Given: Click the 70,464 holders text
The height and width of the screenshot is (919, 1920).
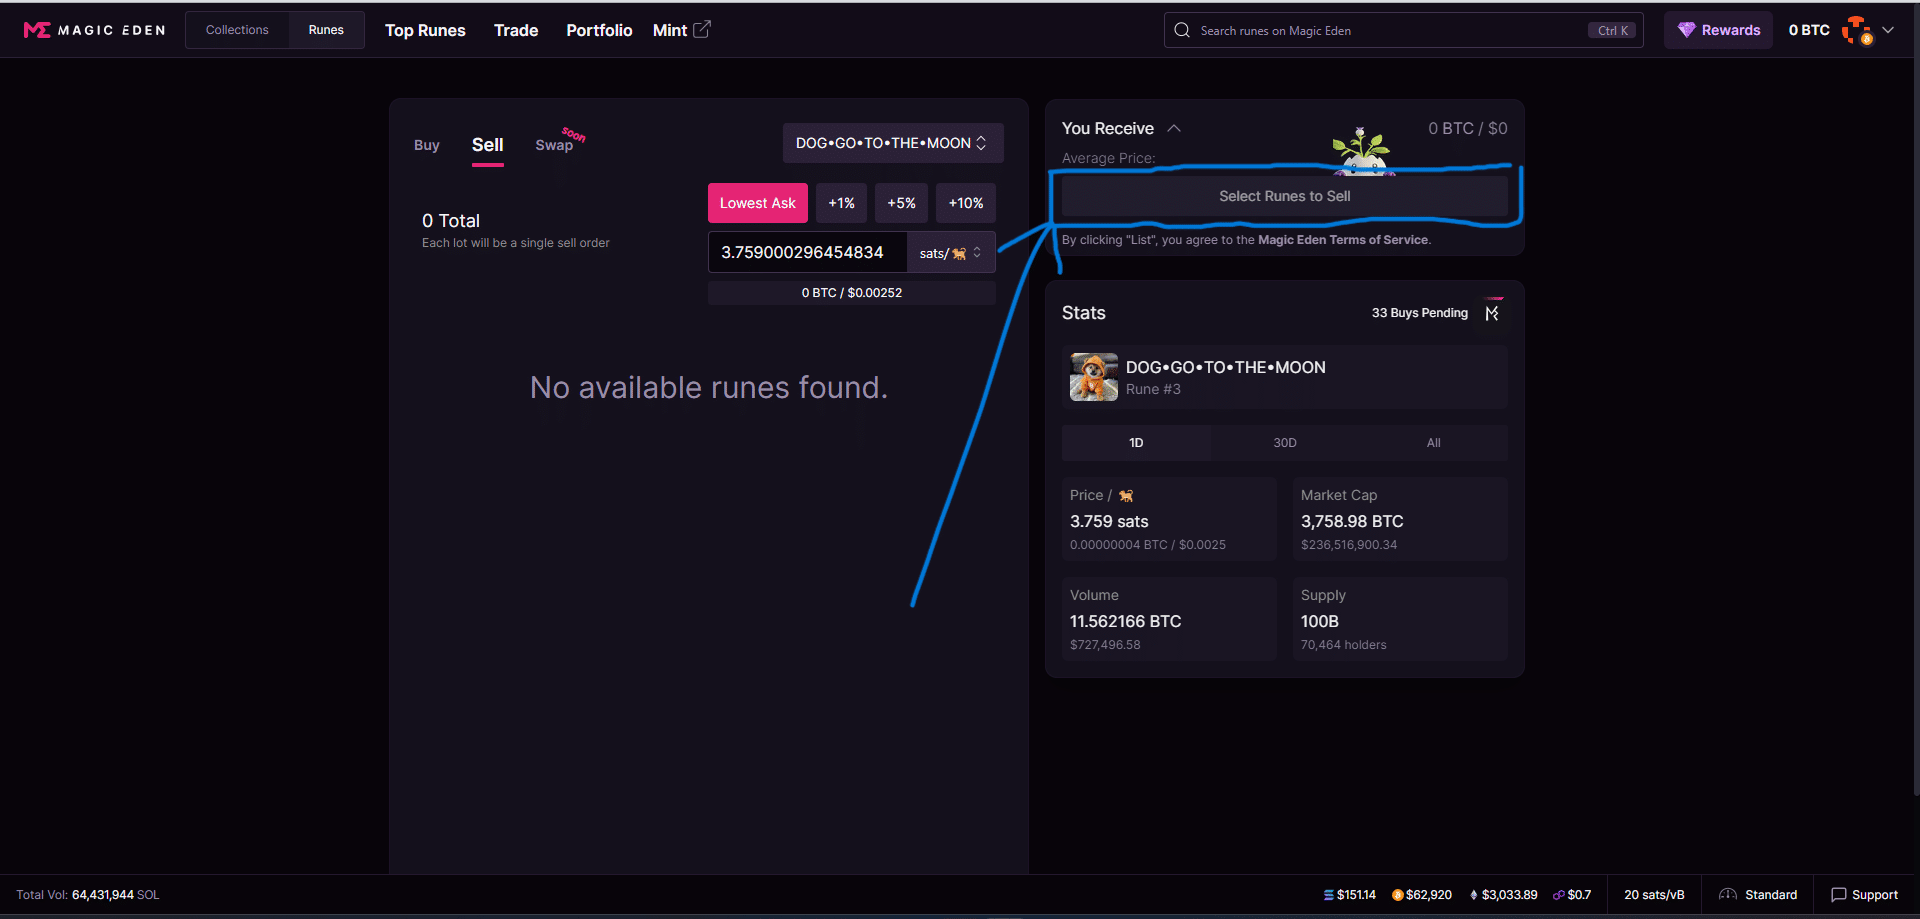Looking at the screenshot, I should pyautogui.click(x=1343, y=645).
